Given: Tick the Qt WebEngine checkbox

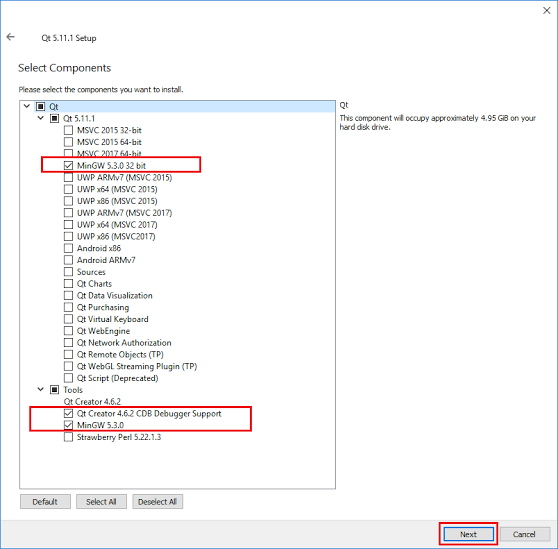Looking at the screenshot, I should (68, 331).
